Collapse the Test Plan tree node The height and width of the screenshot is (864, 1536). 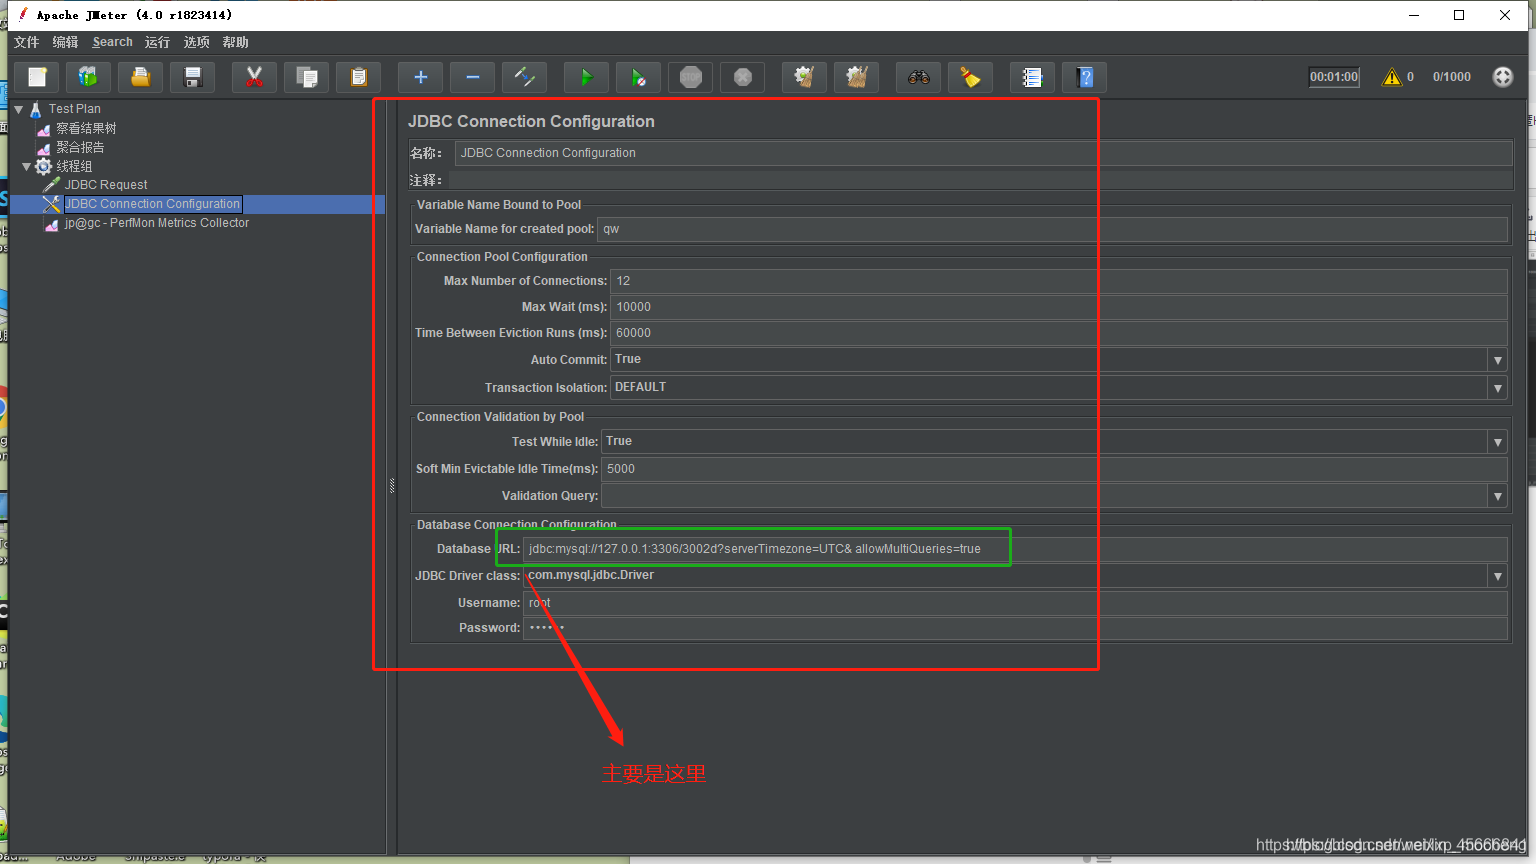coord(19,109)
